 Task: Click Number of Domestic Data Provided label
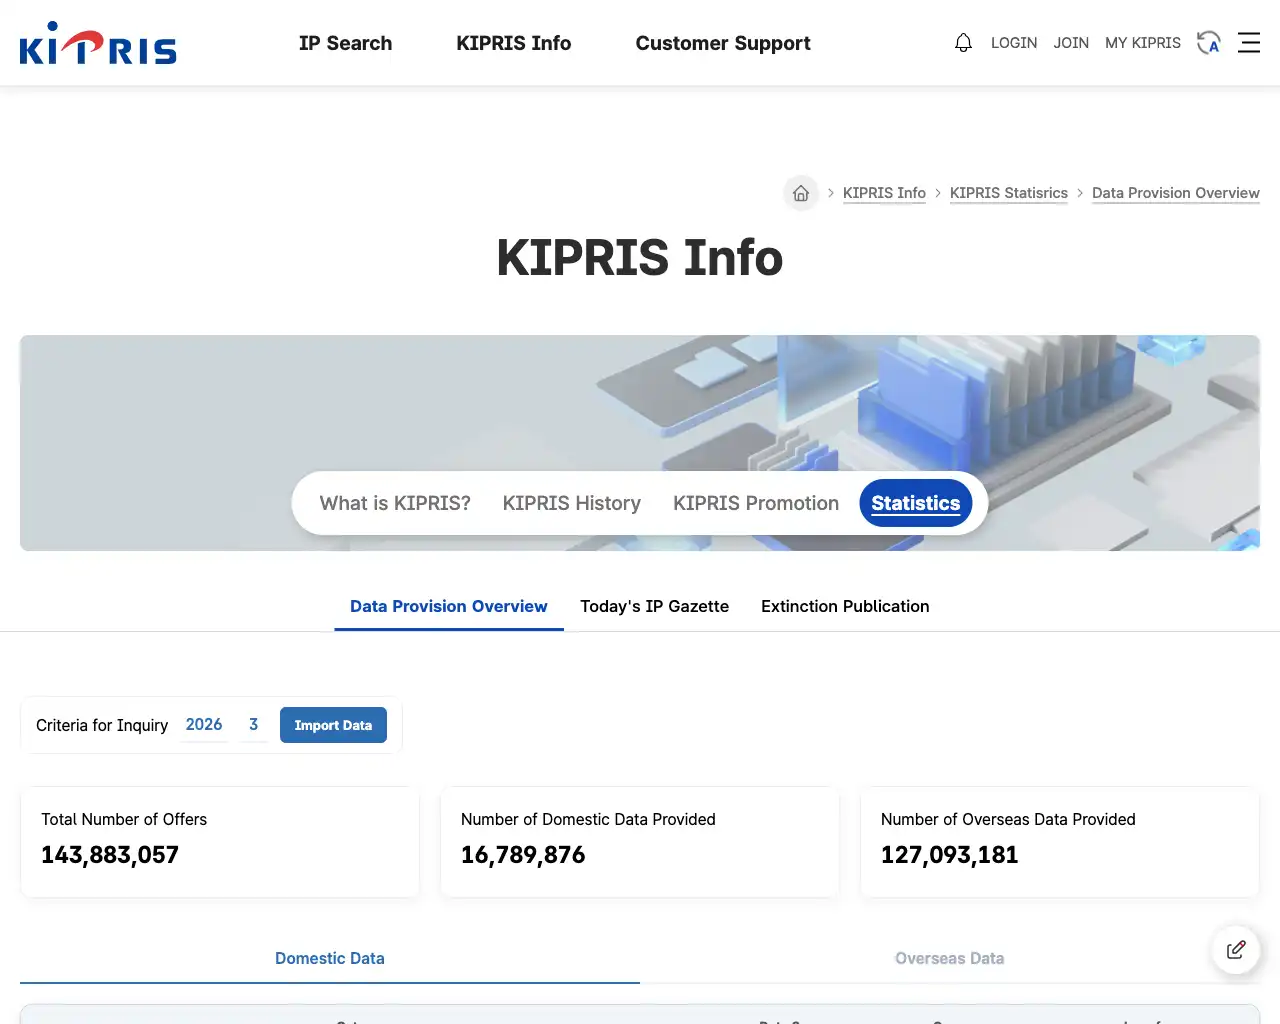pos(588,819)
